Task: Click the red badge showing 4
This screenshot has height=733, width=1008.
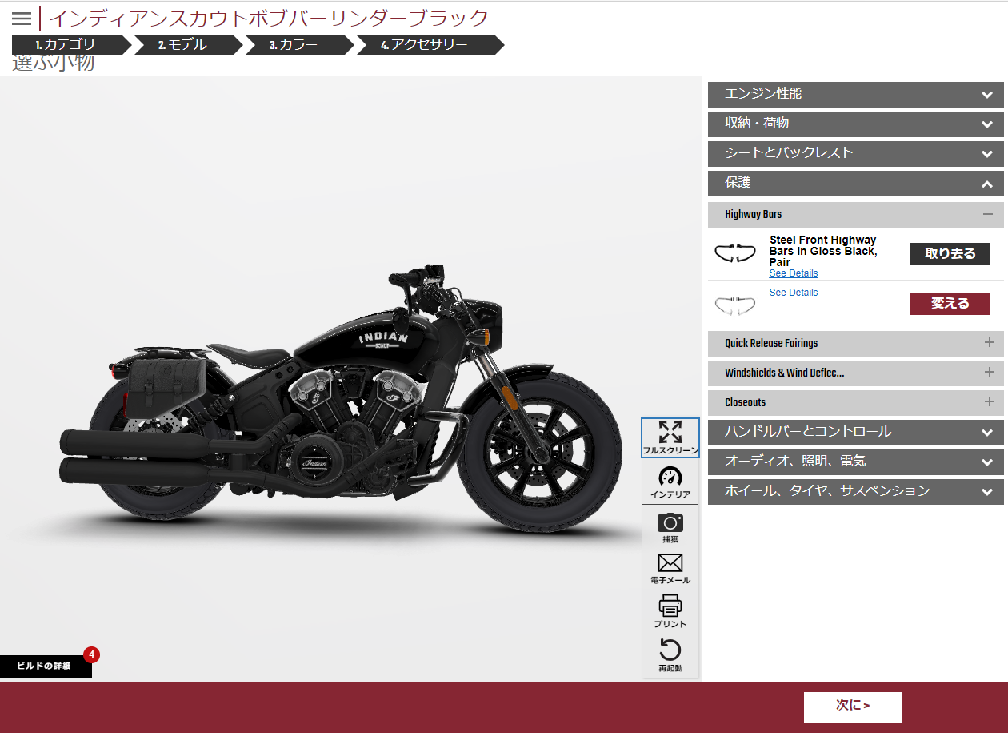Action: coord(91,655)
